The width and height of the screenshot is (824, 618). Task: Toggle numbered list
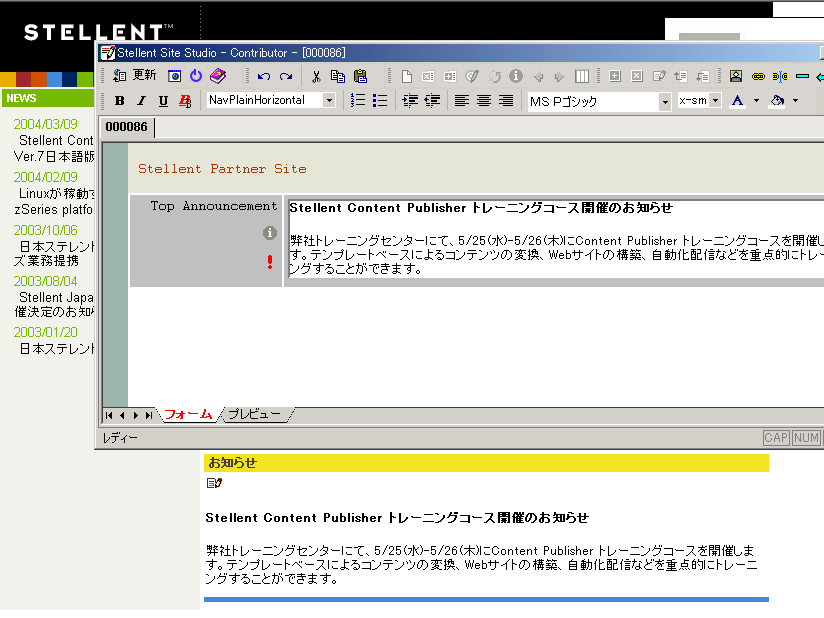pyautogui.click(x=358, y=100)
